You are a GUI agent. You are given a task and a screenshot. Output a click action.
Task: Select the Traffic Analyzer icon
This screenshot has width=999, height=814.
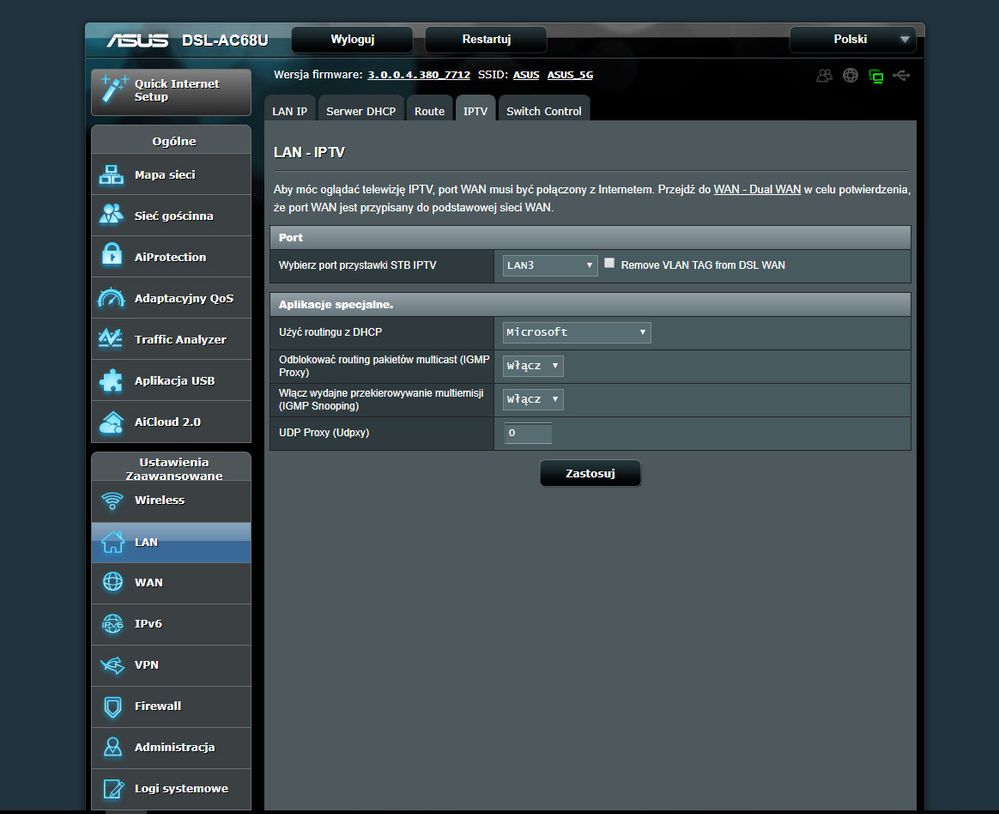111,339
